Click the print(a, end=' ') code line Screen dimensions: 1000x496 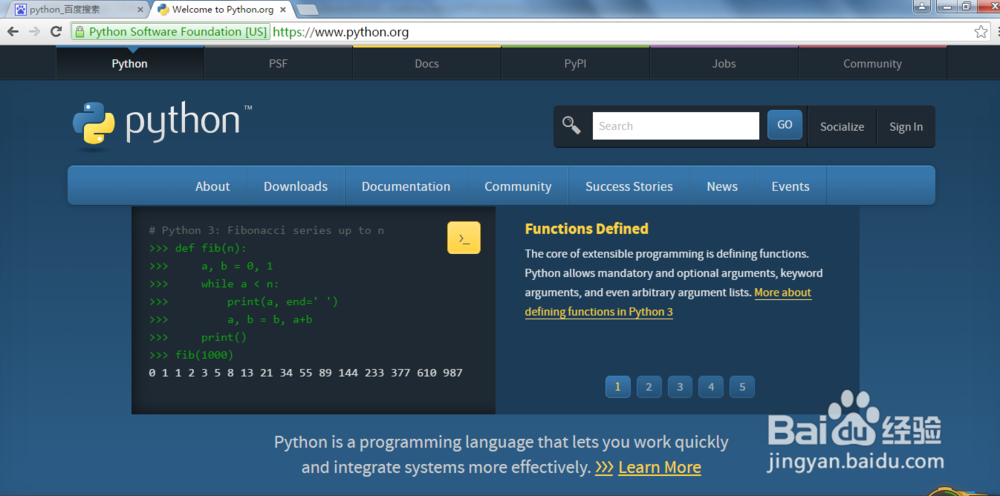pos(283,302)
